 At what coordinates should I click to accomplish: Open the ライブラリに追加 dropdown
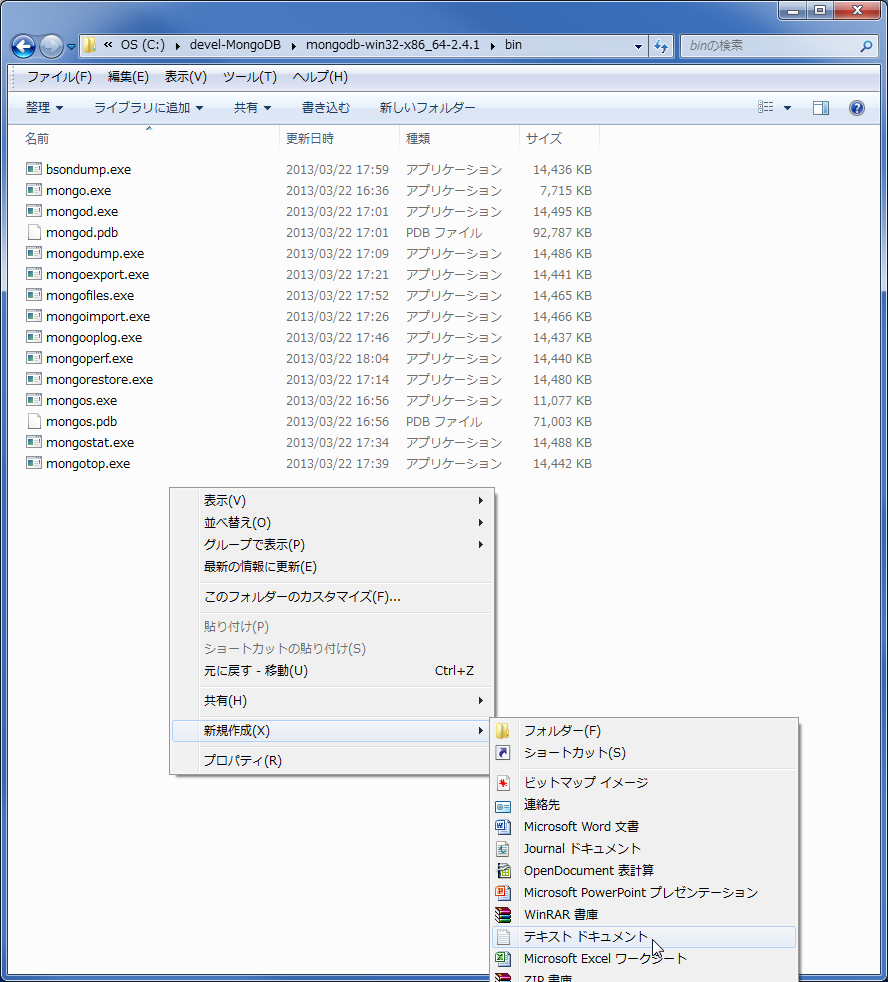(148, 108)
